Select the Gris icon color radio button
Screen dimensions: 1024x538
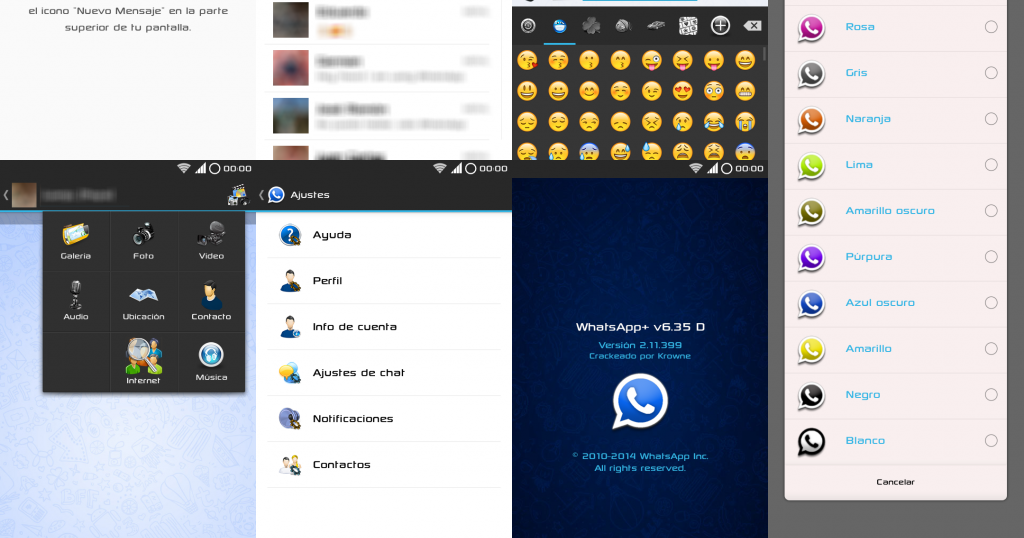tap(991, 72)
